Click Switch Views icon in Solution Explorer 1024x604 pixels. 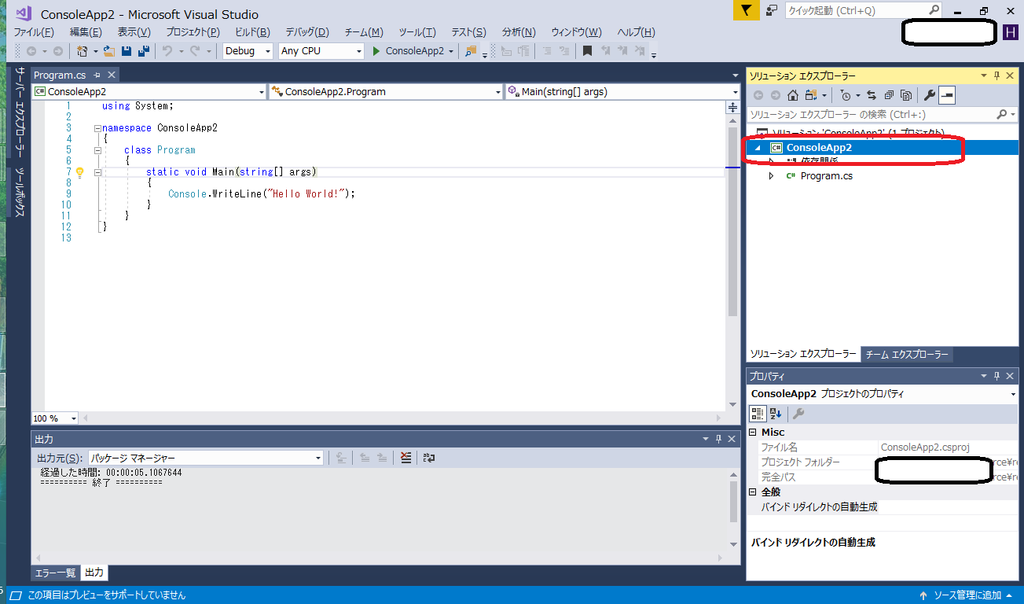pyautogui.click(x=810, y=95)
